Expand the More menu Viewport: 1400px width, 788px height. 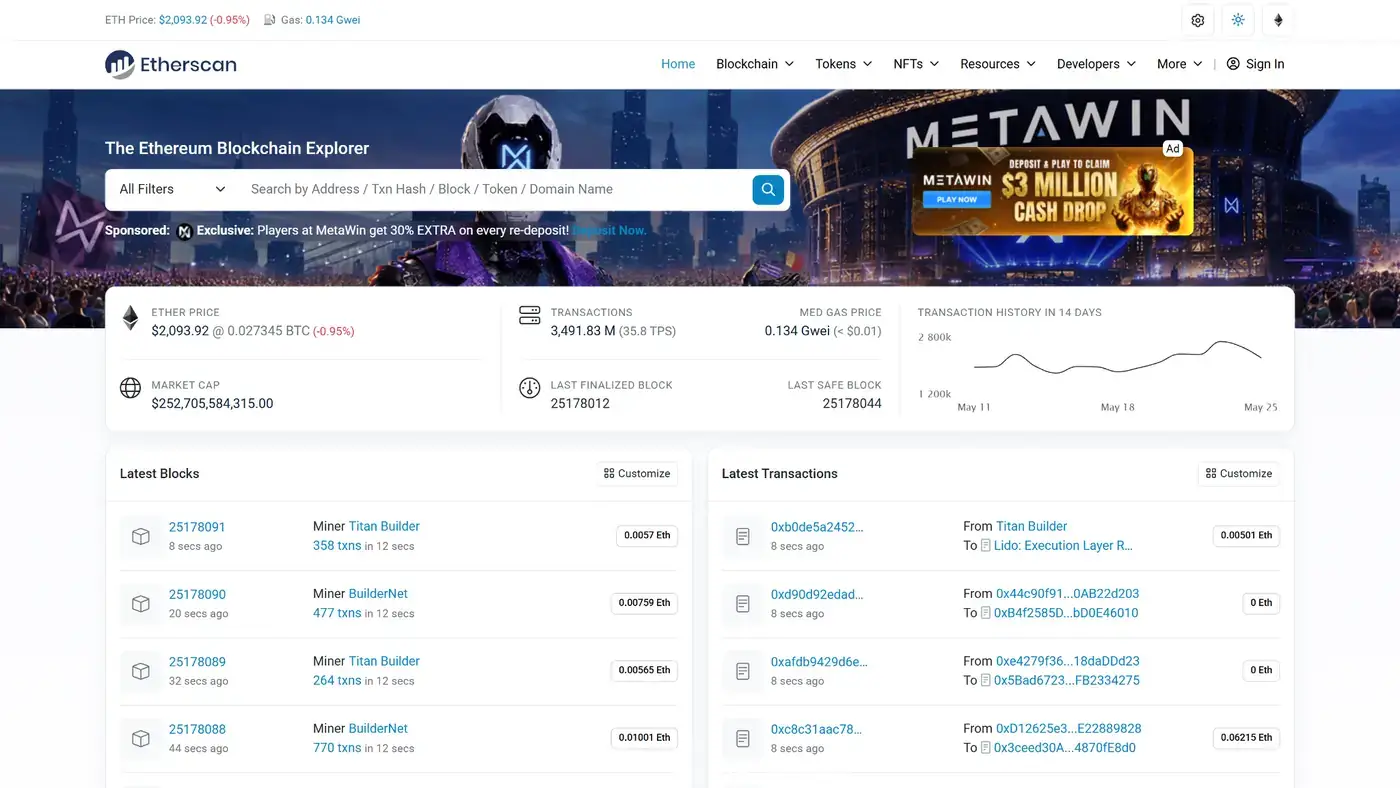click(x=1180, y=64)
